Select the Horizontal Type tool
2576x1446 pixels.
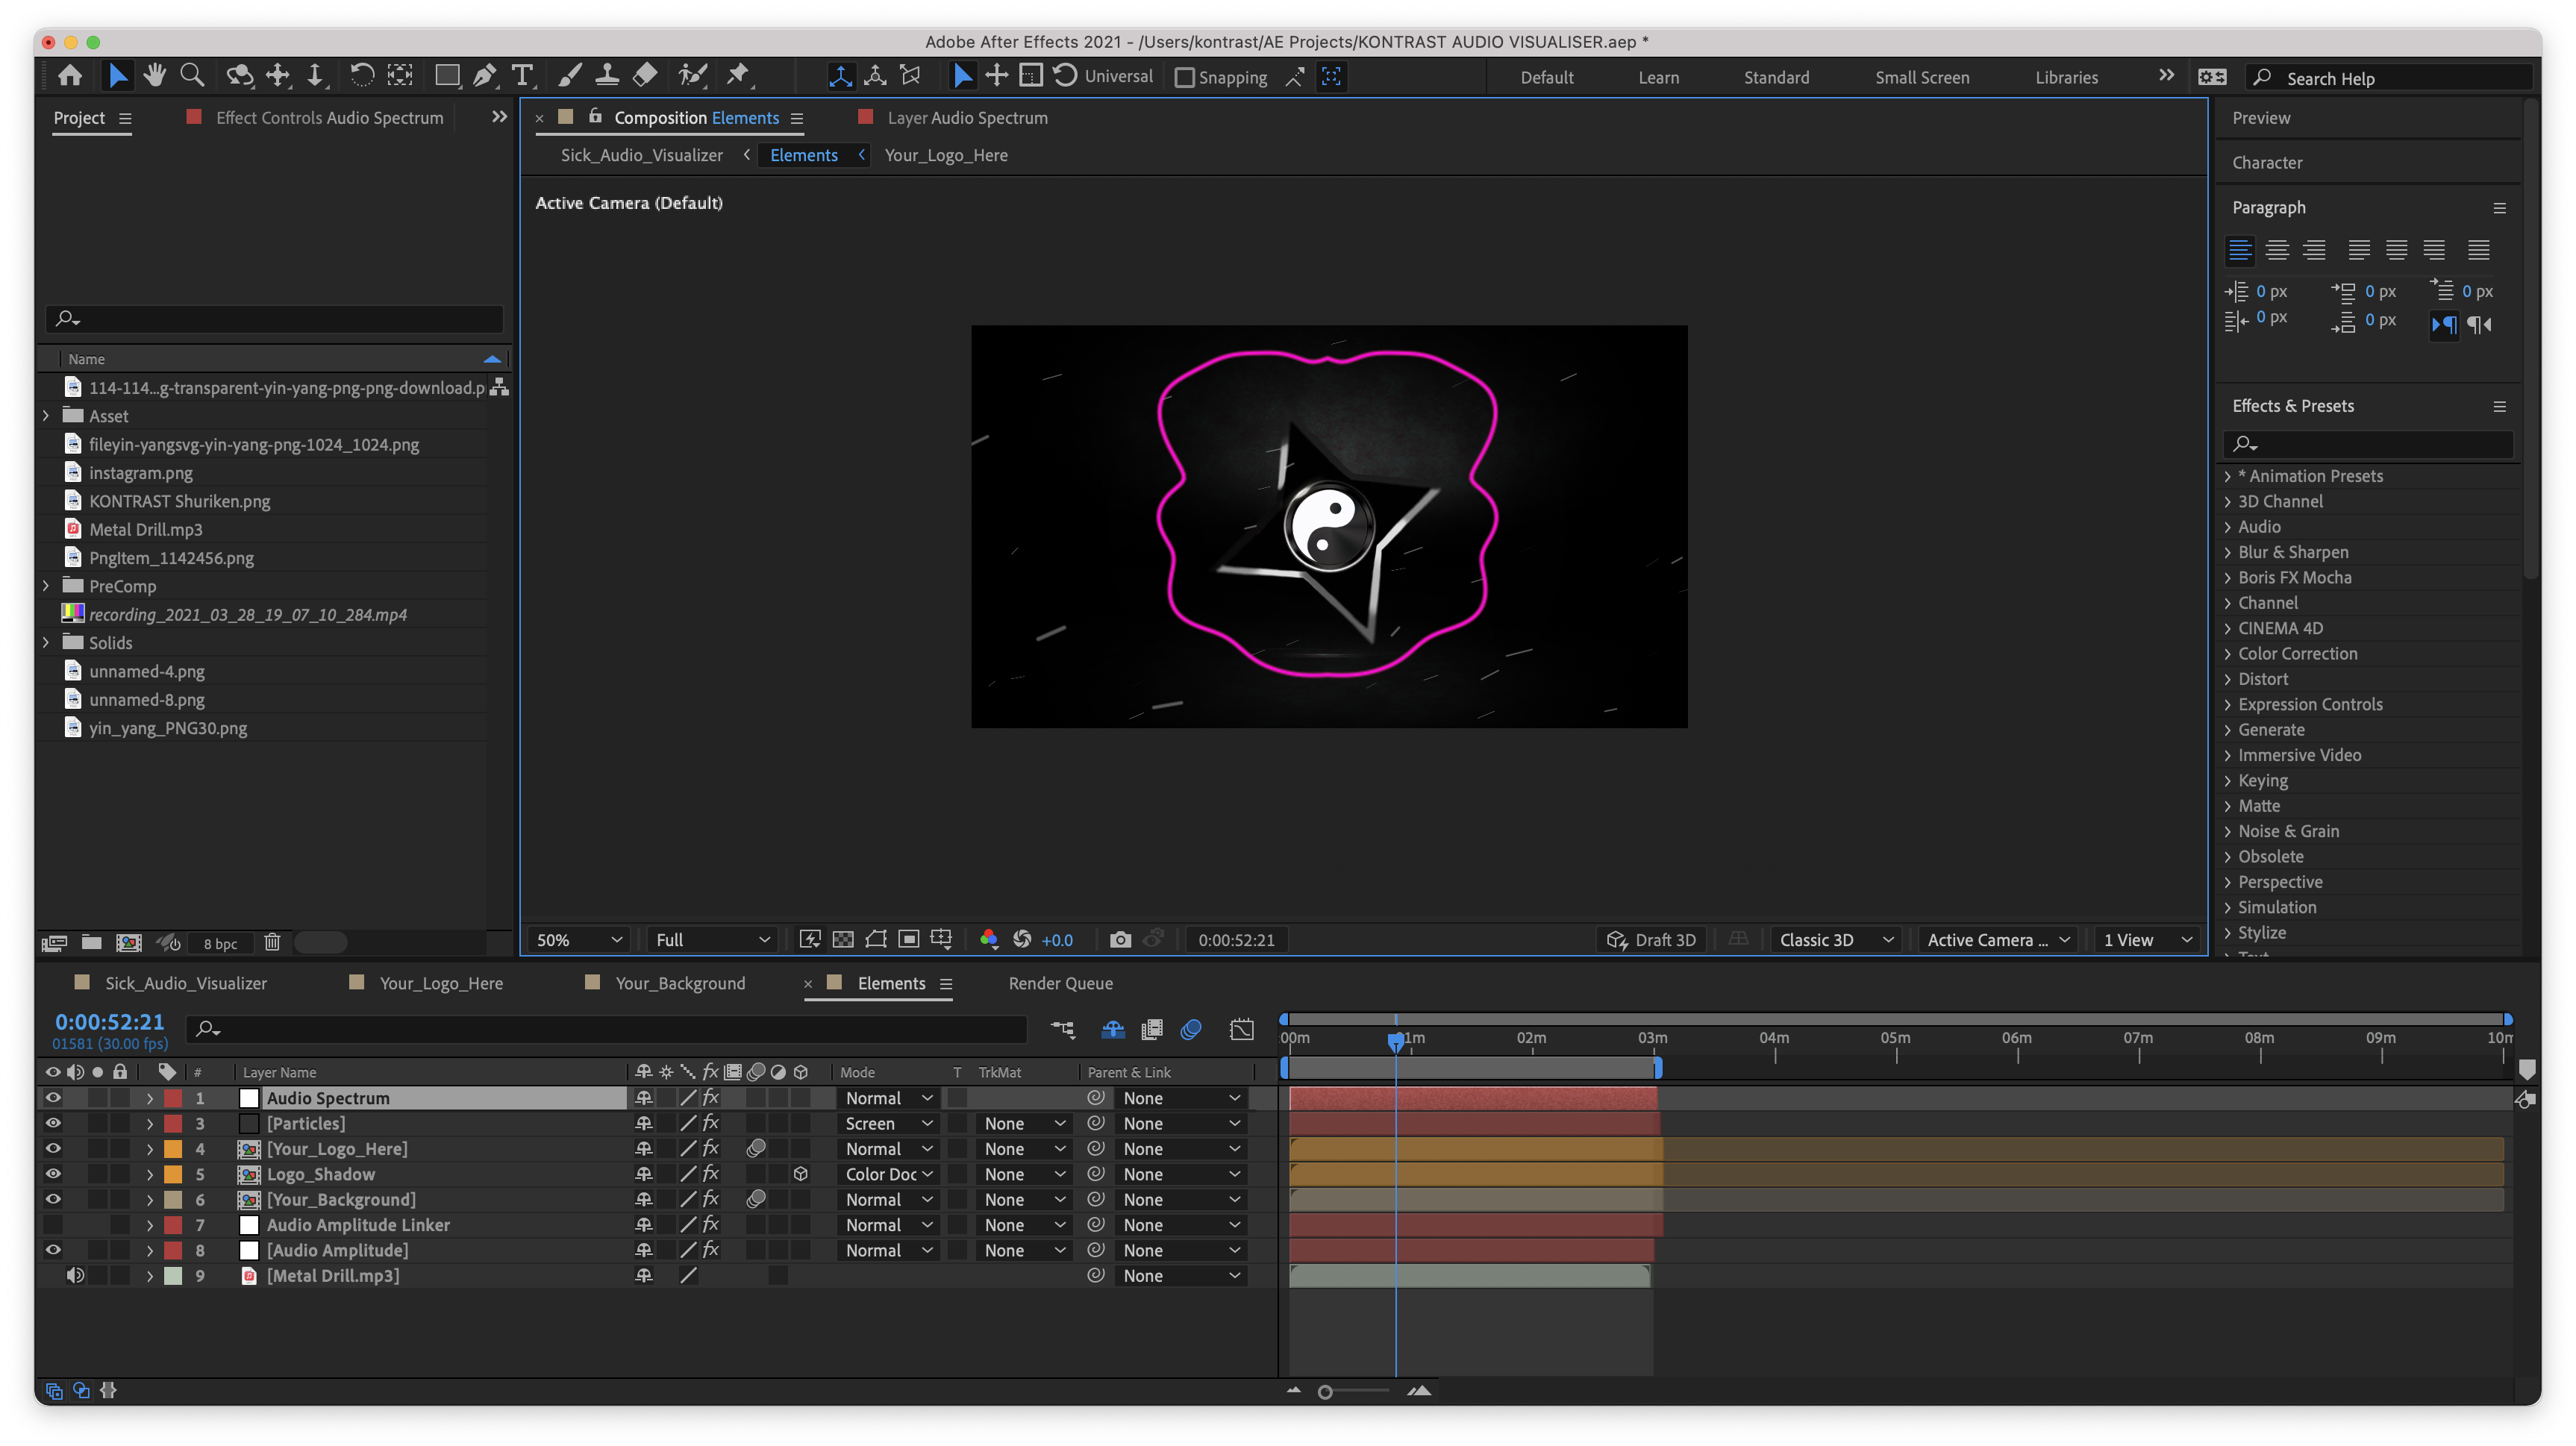coord(522,76)
